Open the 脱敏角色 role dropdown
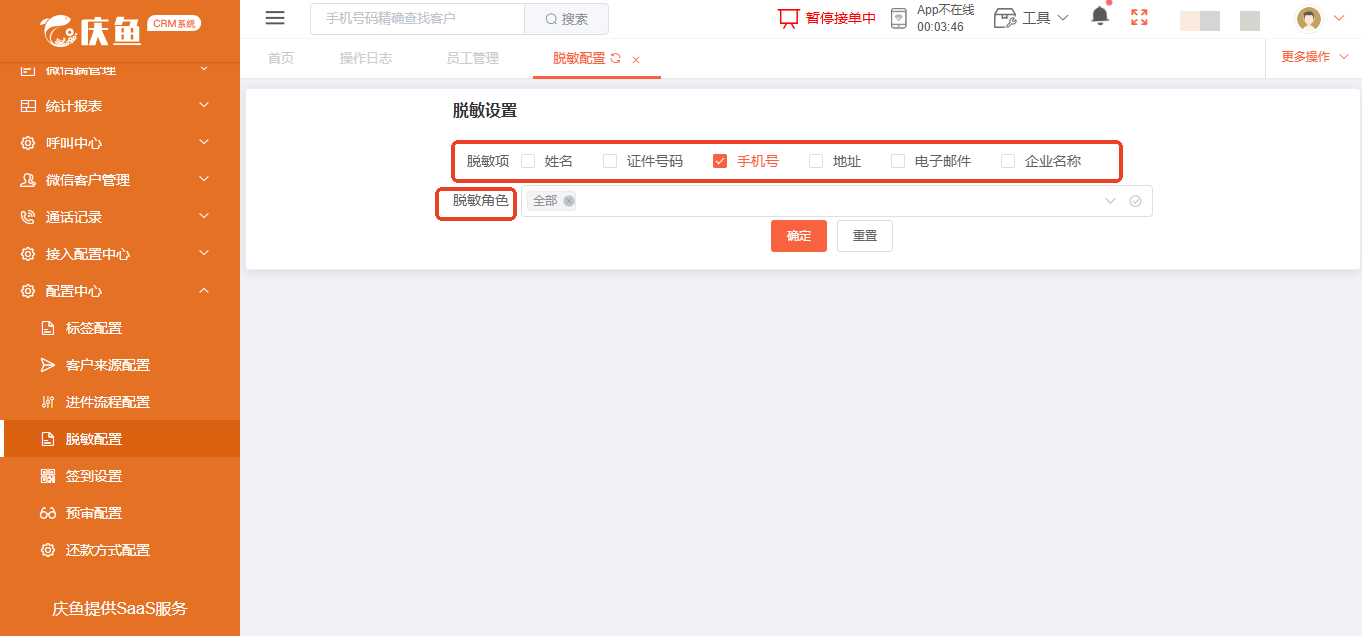Viewport: 1362px width, 636px height. [x=1109, y=201]
